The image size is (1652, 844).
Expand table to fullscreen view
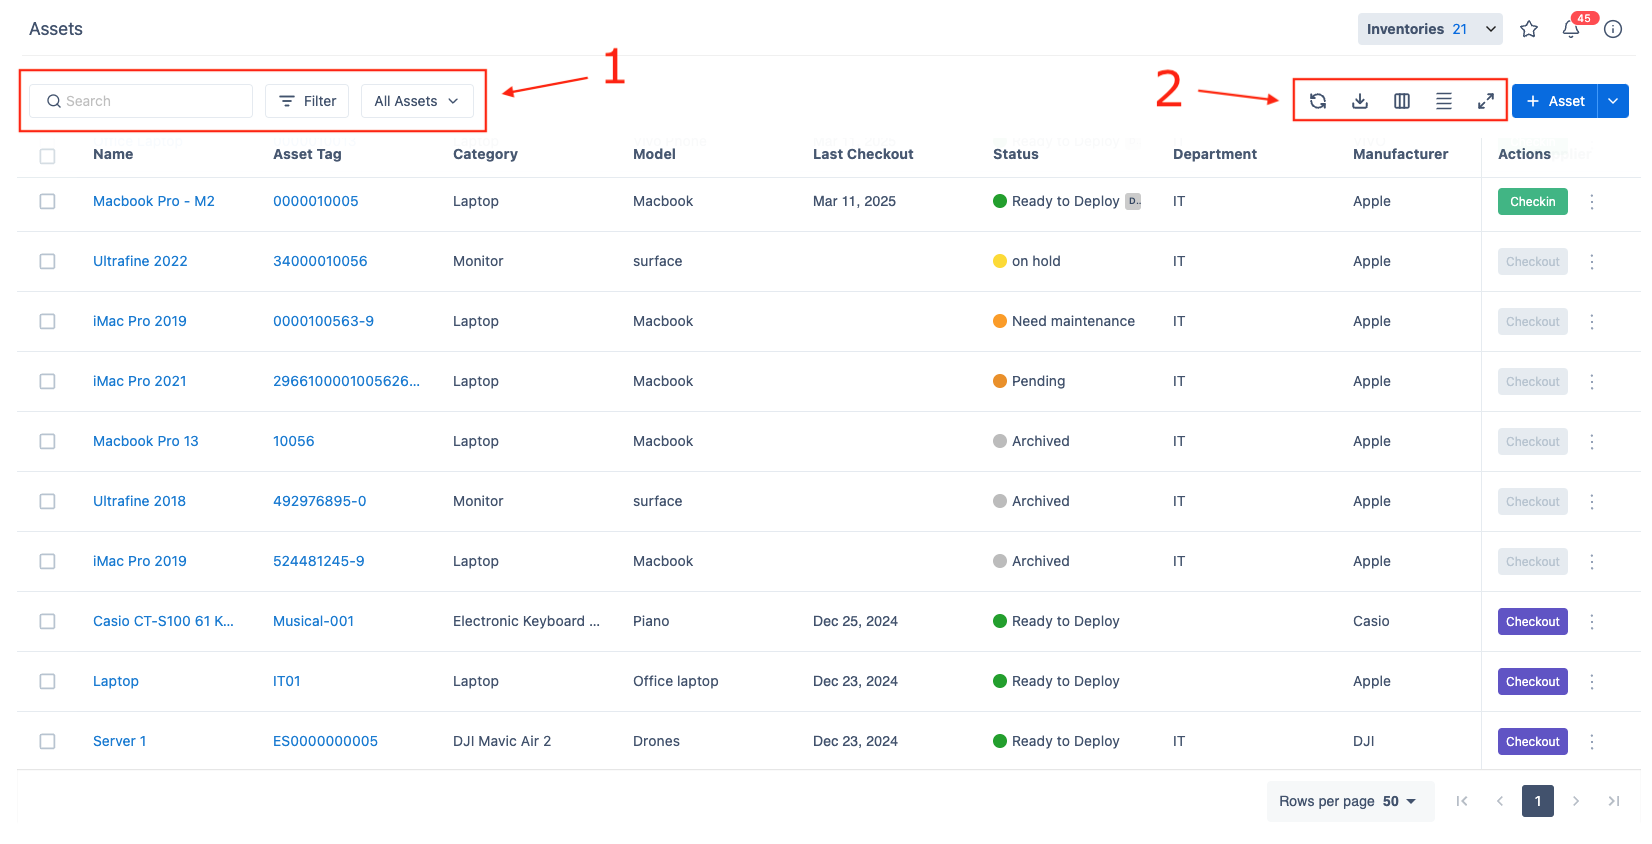pos(1486,101)
